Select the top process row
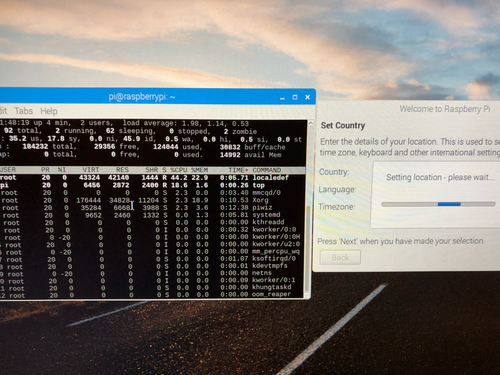Screen dimensions: 500x375 [x=153, y=185]
